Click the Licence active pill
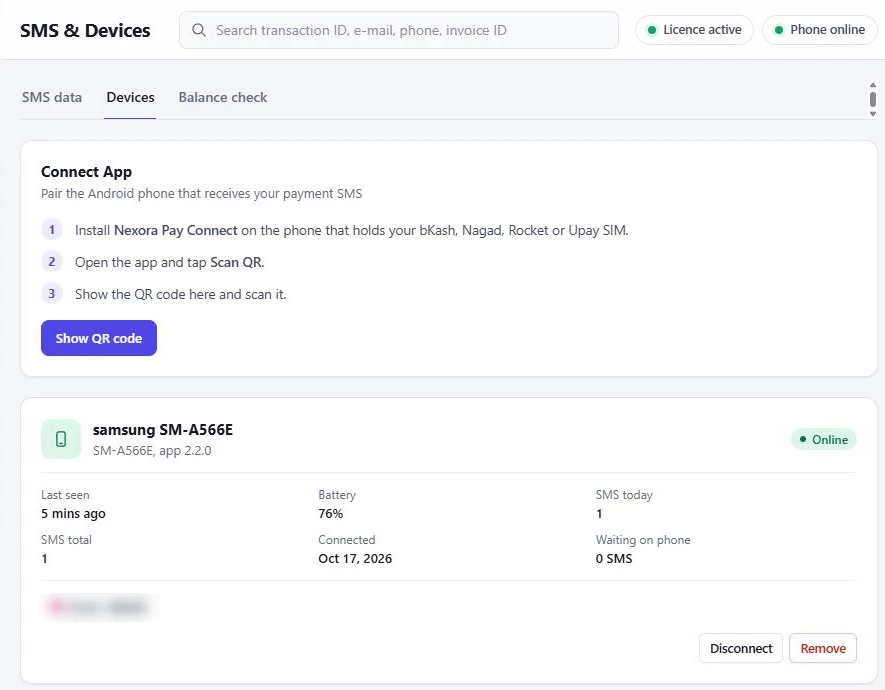The image size is (885, 690). (x=694, y=30)
